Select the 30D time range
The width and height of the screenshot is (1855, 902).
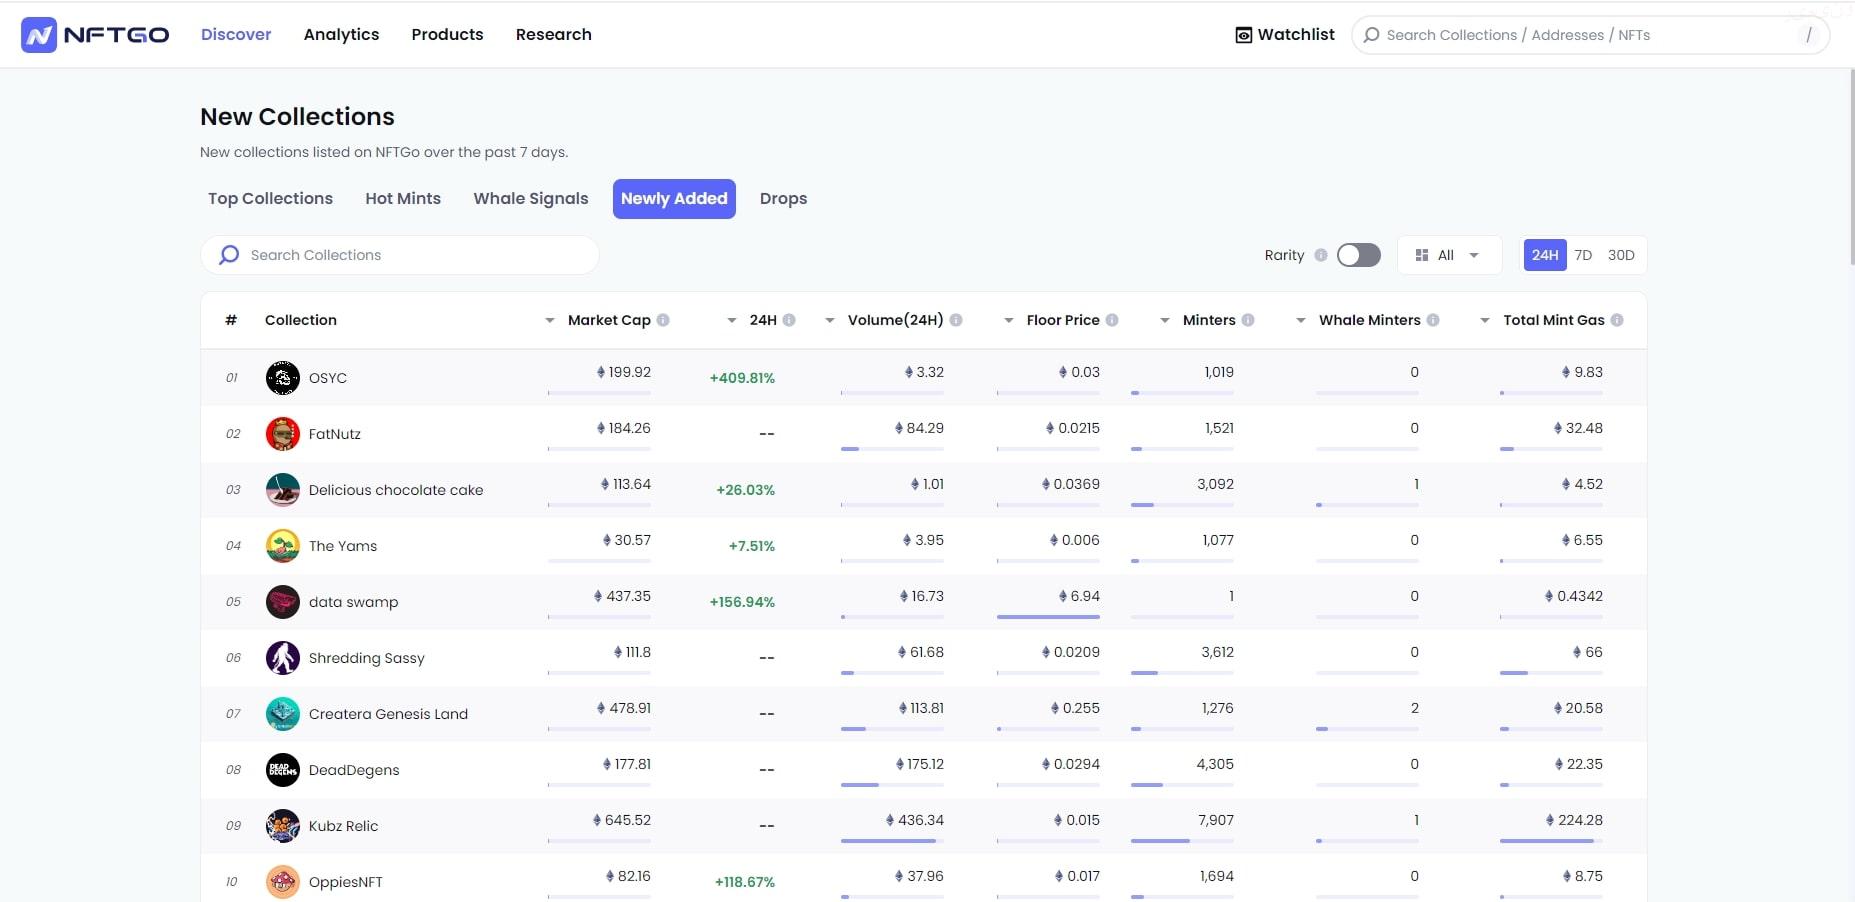pyautogui.click(x=1621, y=255)
